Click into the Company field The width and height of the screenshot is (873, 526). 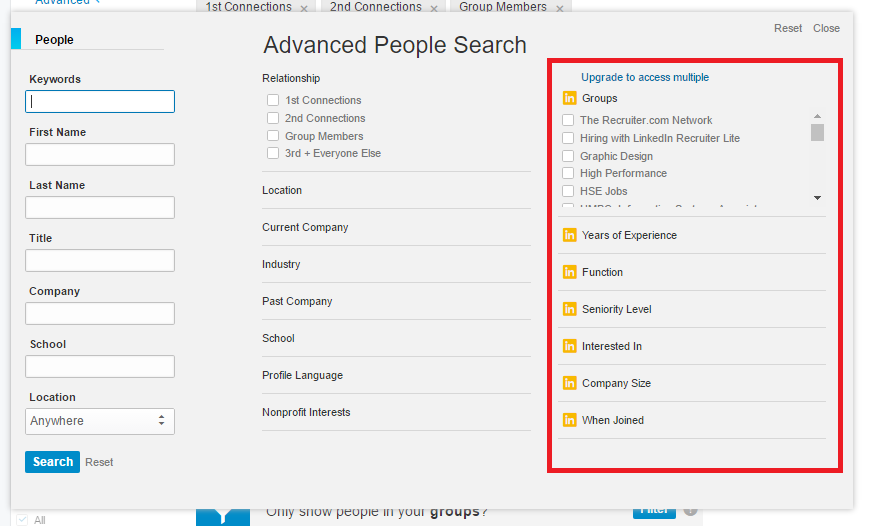pyautogui.click(x=100, y=313)
